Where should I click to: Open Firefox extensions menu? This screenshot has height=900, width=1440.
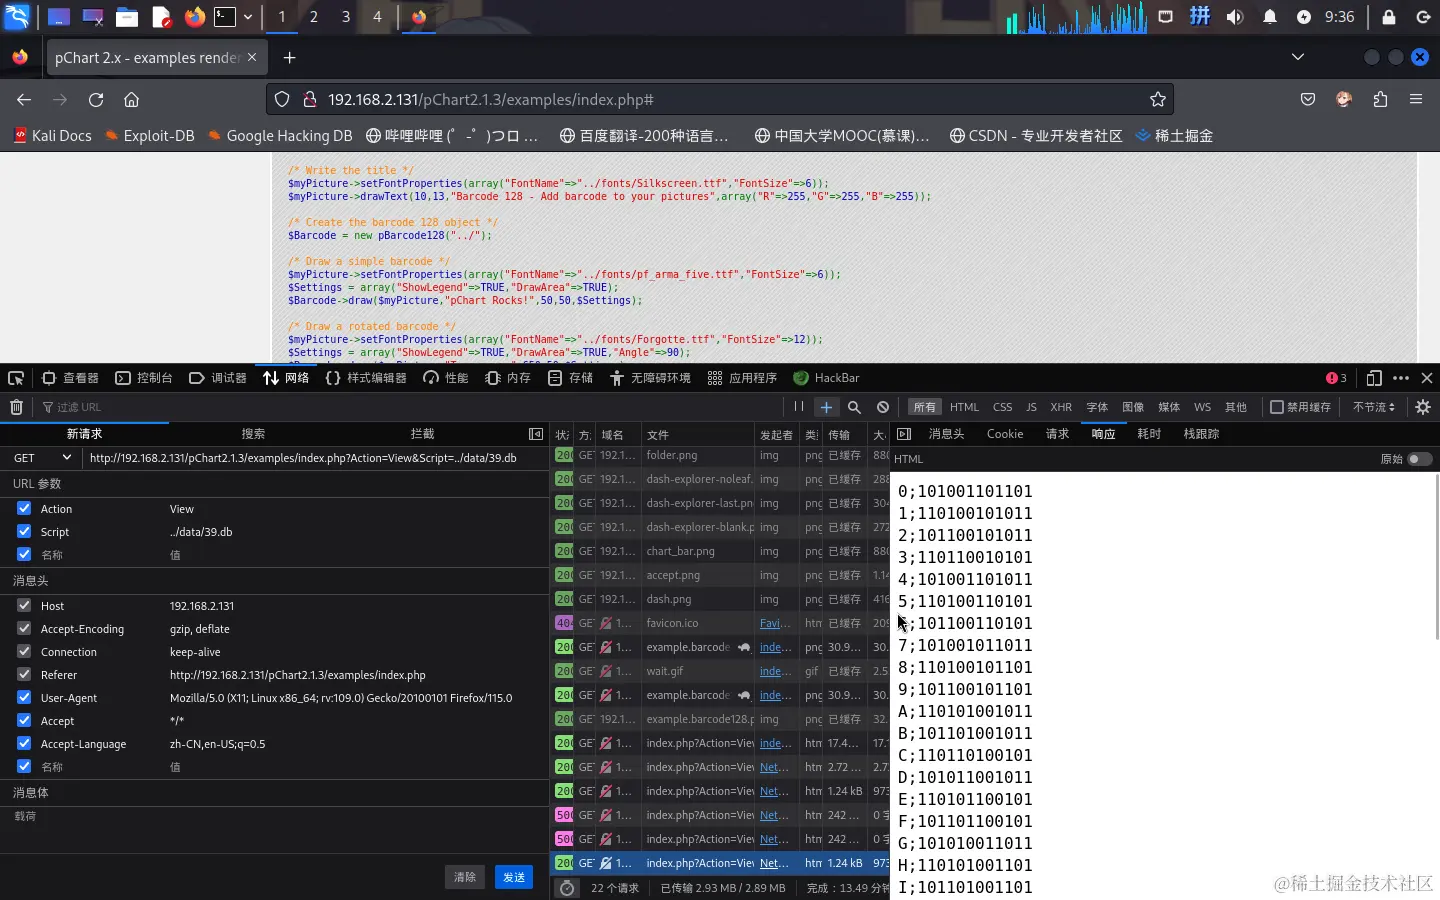[x=1380, y=99]
